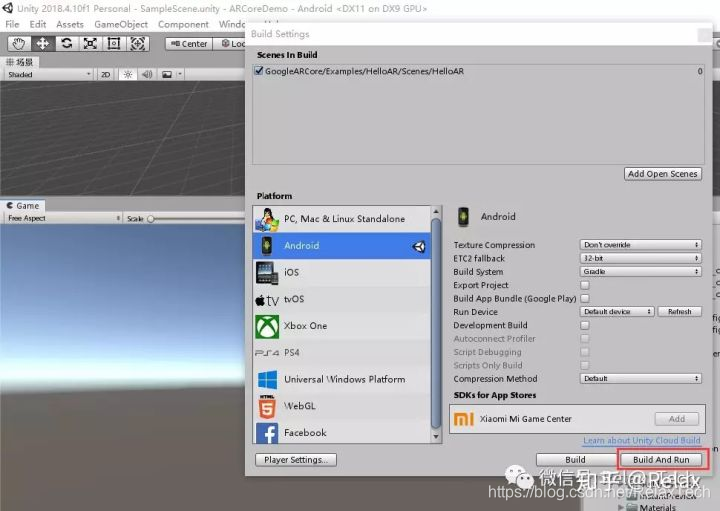Uncheck the HelloAR scene checkbox
720x511 pixels.
[x=259, y=71]
